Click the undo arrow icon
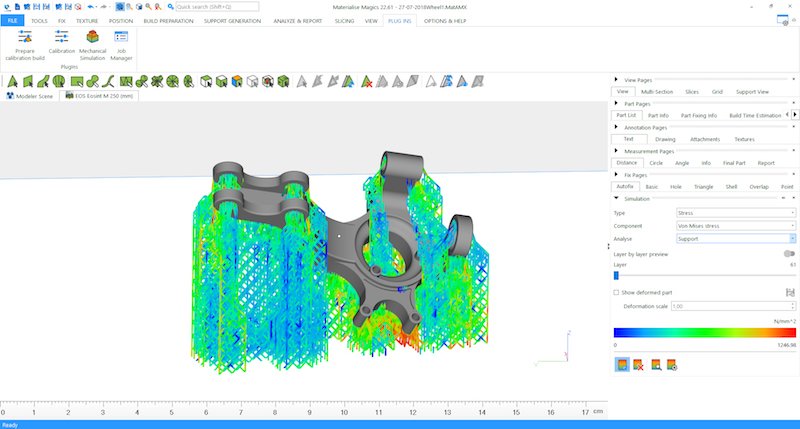This screenshot has height=429, width=800. click(x=90, y=7)
